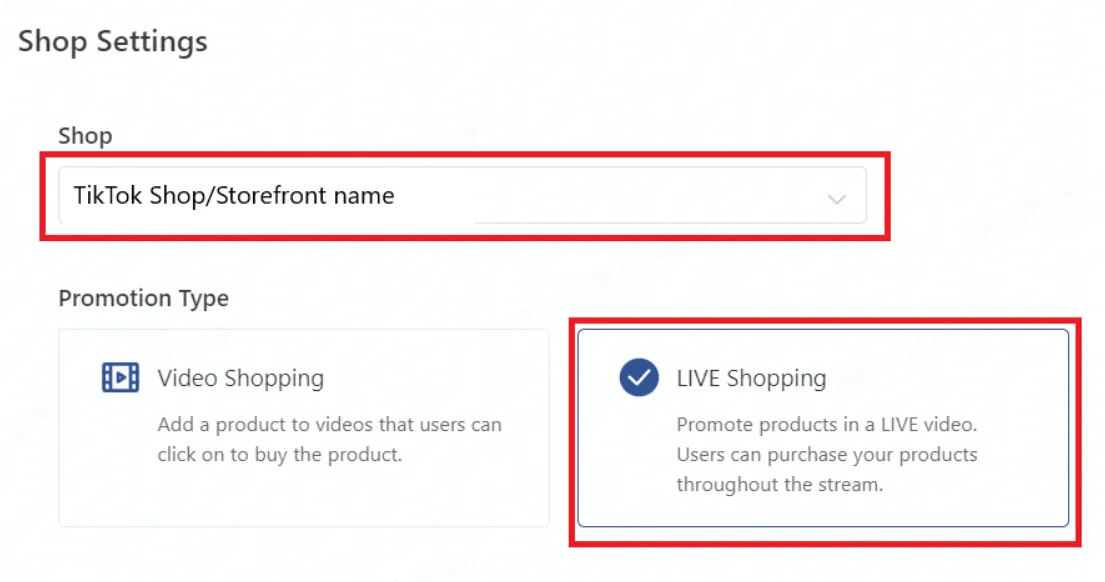The width and height of the screenshot is (1105, 582).
Task: Select the LIVE Shopping promotion type card
Action: 823,428
